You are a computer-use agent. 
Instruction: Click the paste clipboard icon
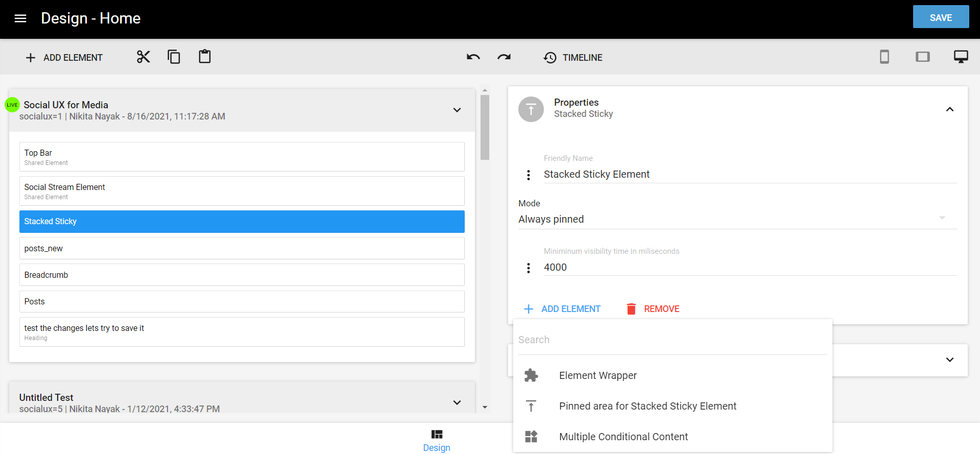(204, 57)
